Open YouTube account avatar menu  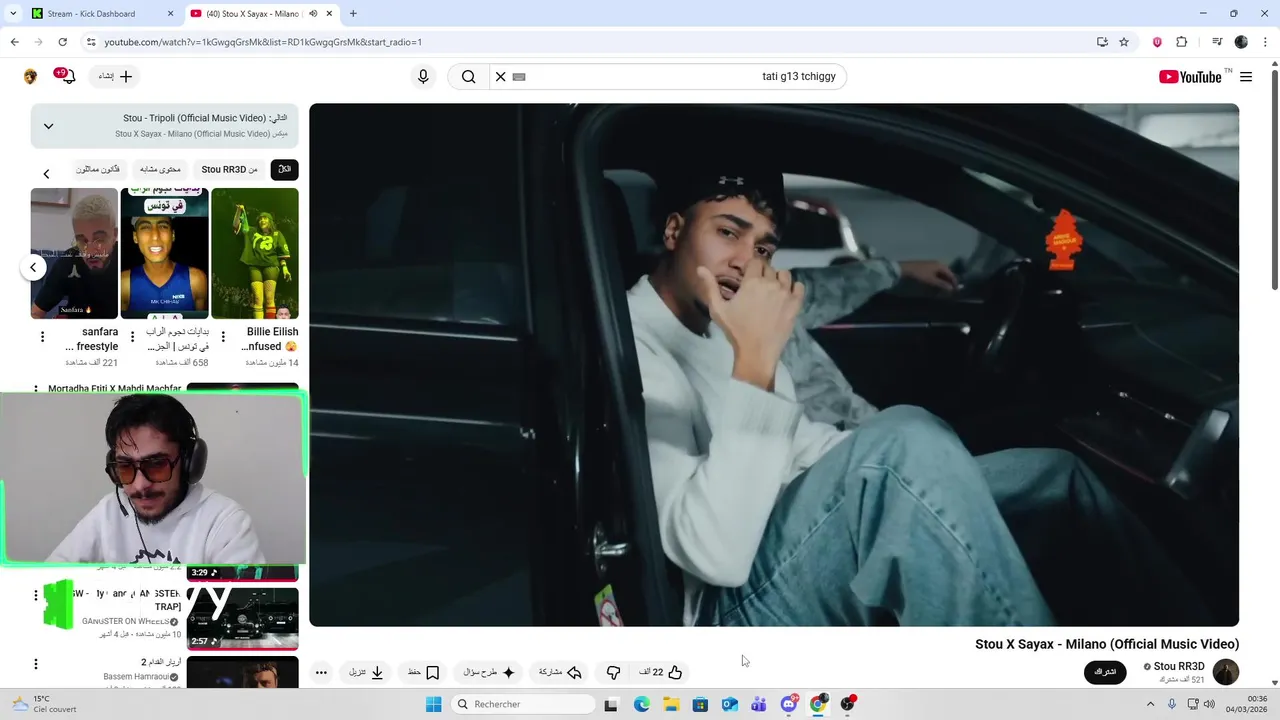point(30,77)
